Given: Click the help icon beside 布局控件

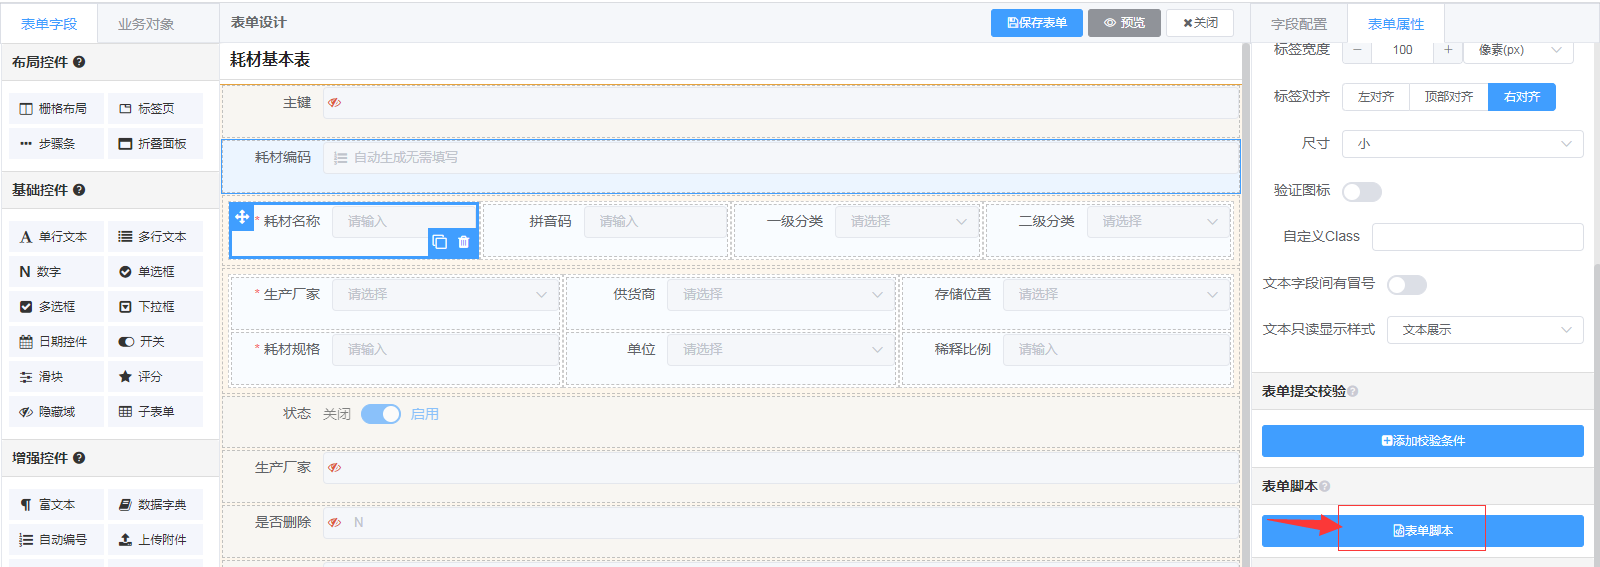Looking at the screenshot, I should coord(79,62).
